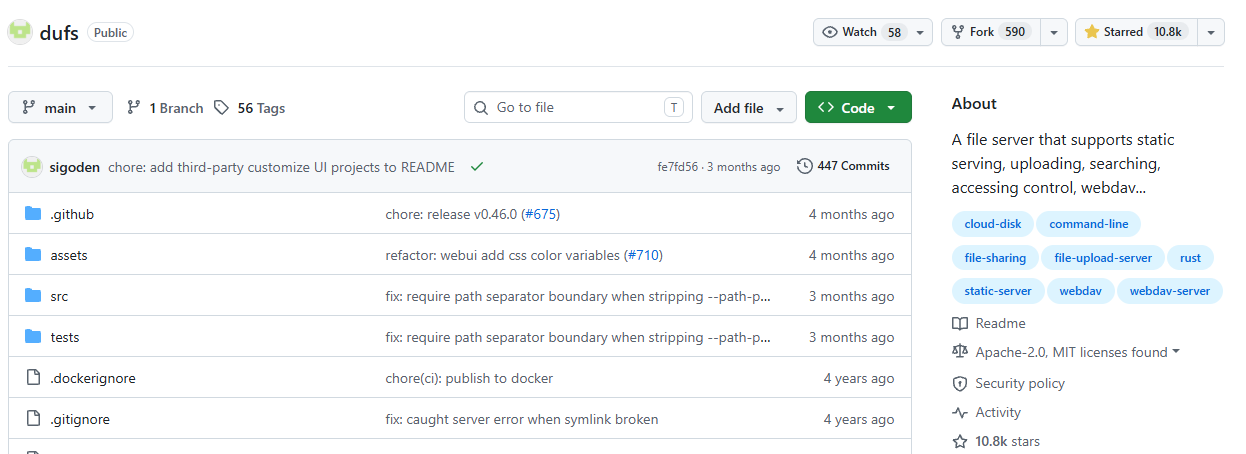Open the src folder name

pyautogui.click(x=59, y=296)
